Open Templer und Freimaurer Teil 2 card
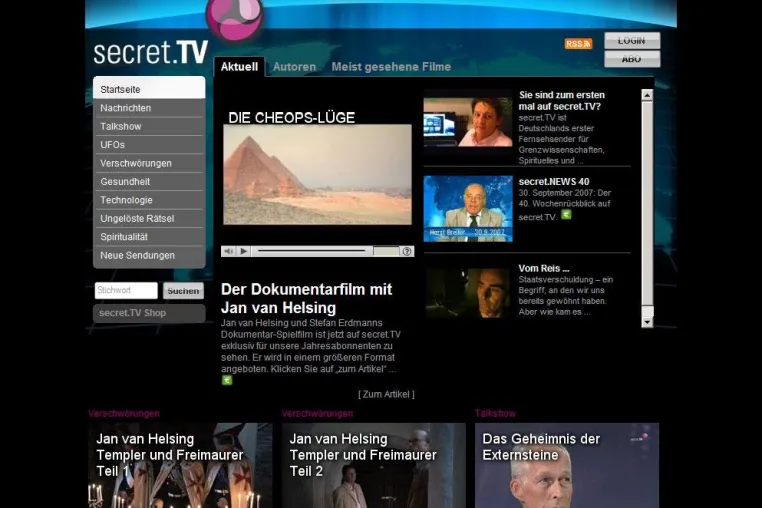Viewport: 762px width, 508px height. point(373,465)
